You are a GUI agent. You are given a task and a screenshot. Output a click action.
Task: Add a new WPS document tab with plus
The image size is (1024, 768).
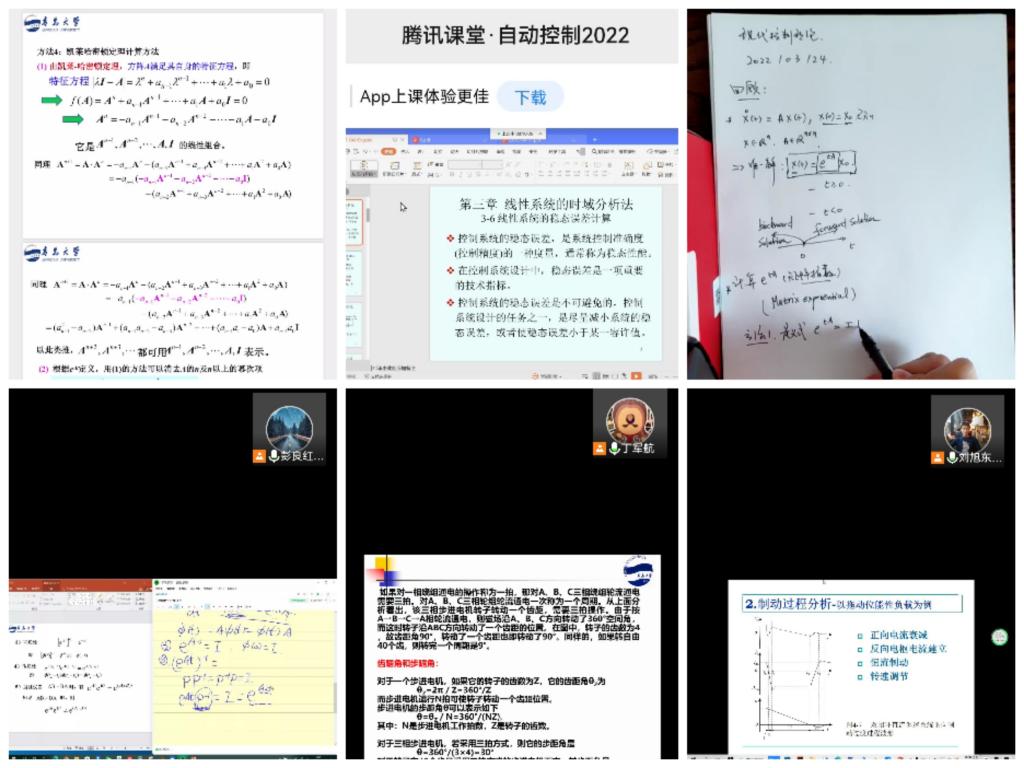coord(595,140)
